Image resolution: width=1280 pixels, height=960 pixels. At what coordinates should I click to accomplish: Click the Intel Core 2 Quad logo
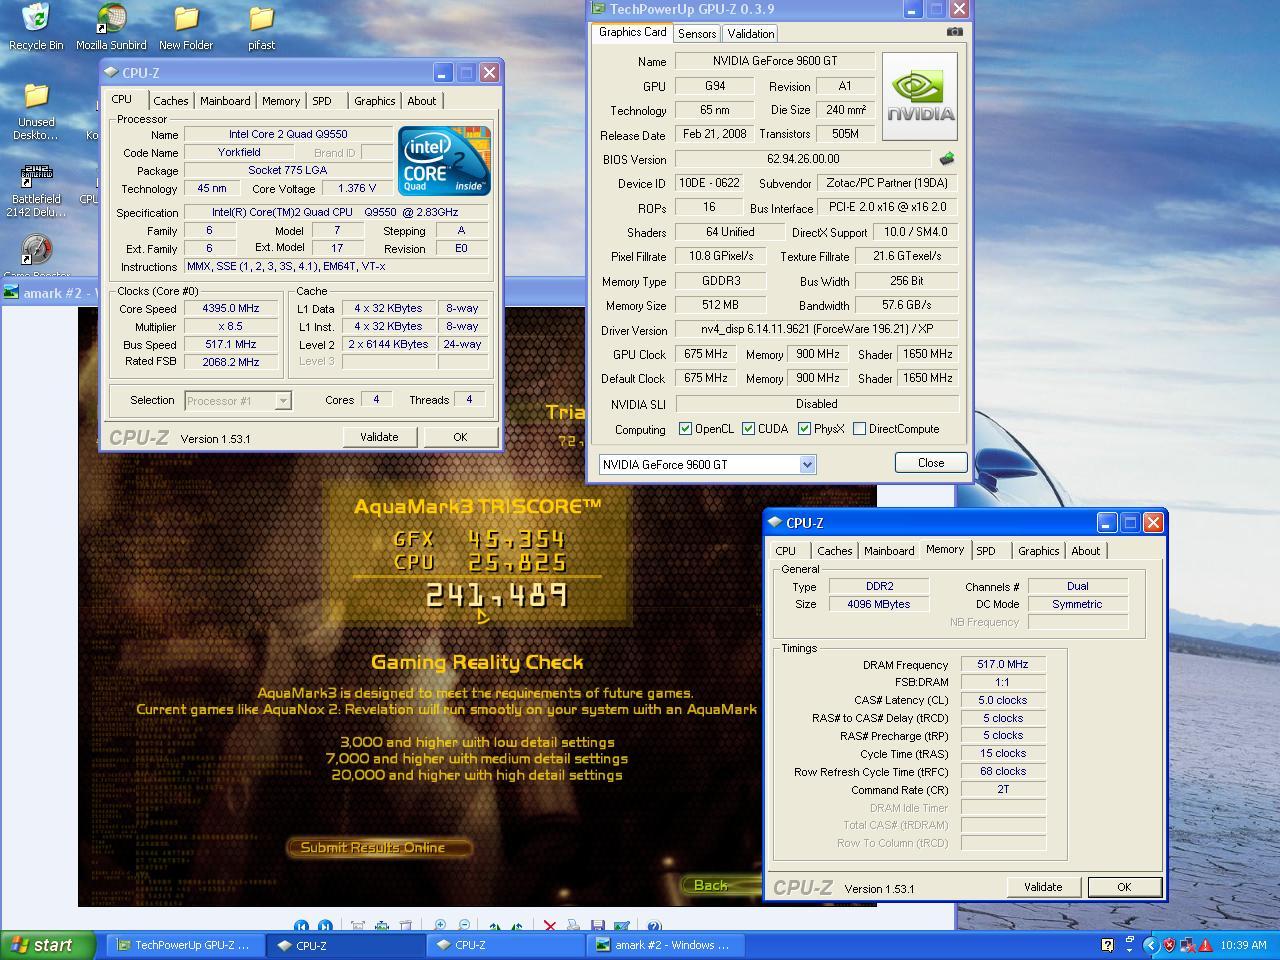coord(444,160)
